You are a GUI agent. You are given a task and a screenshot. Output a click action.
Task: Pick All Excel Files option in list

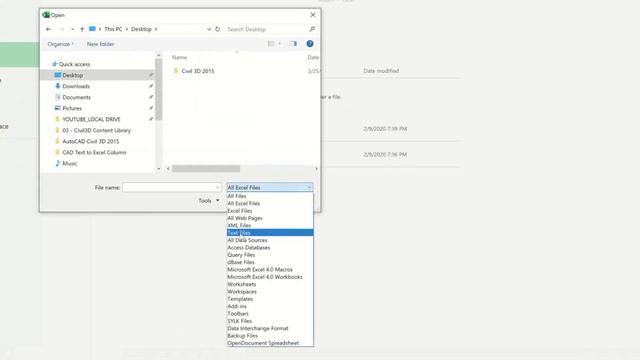(x=270, y=203)
